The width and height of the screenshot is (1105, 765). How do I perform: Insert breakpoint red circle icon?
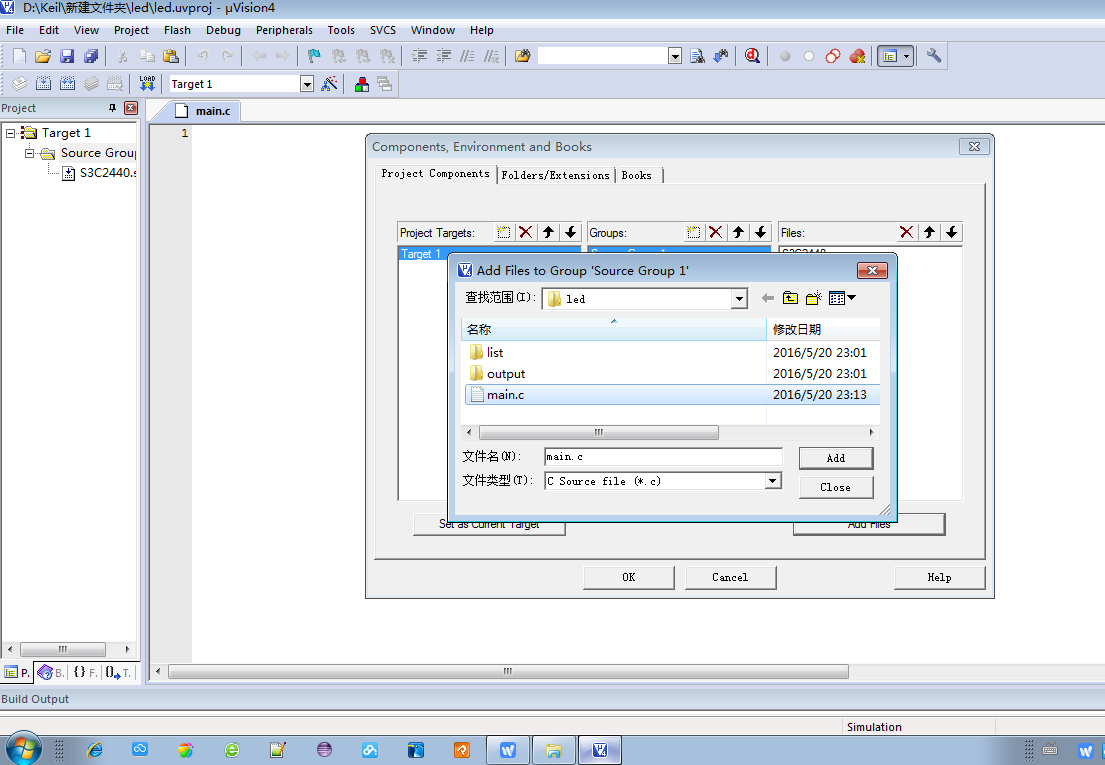pyautogui.click(x=784, y=56)
